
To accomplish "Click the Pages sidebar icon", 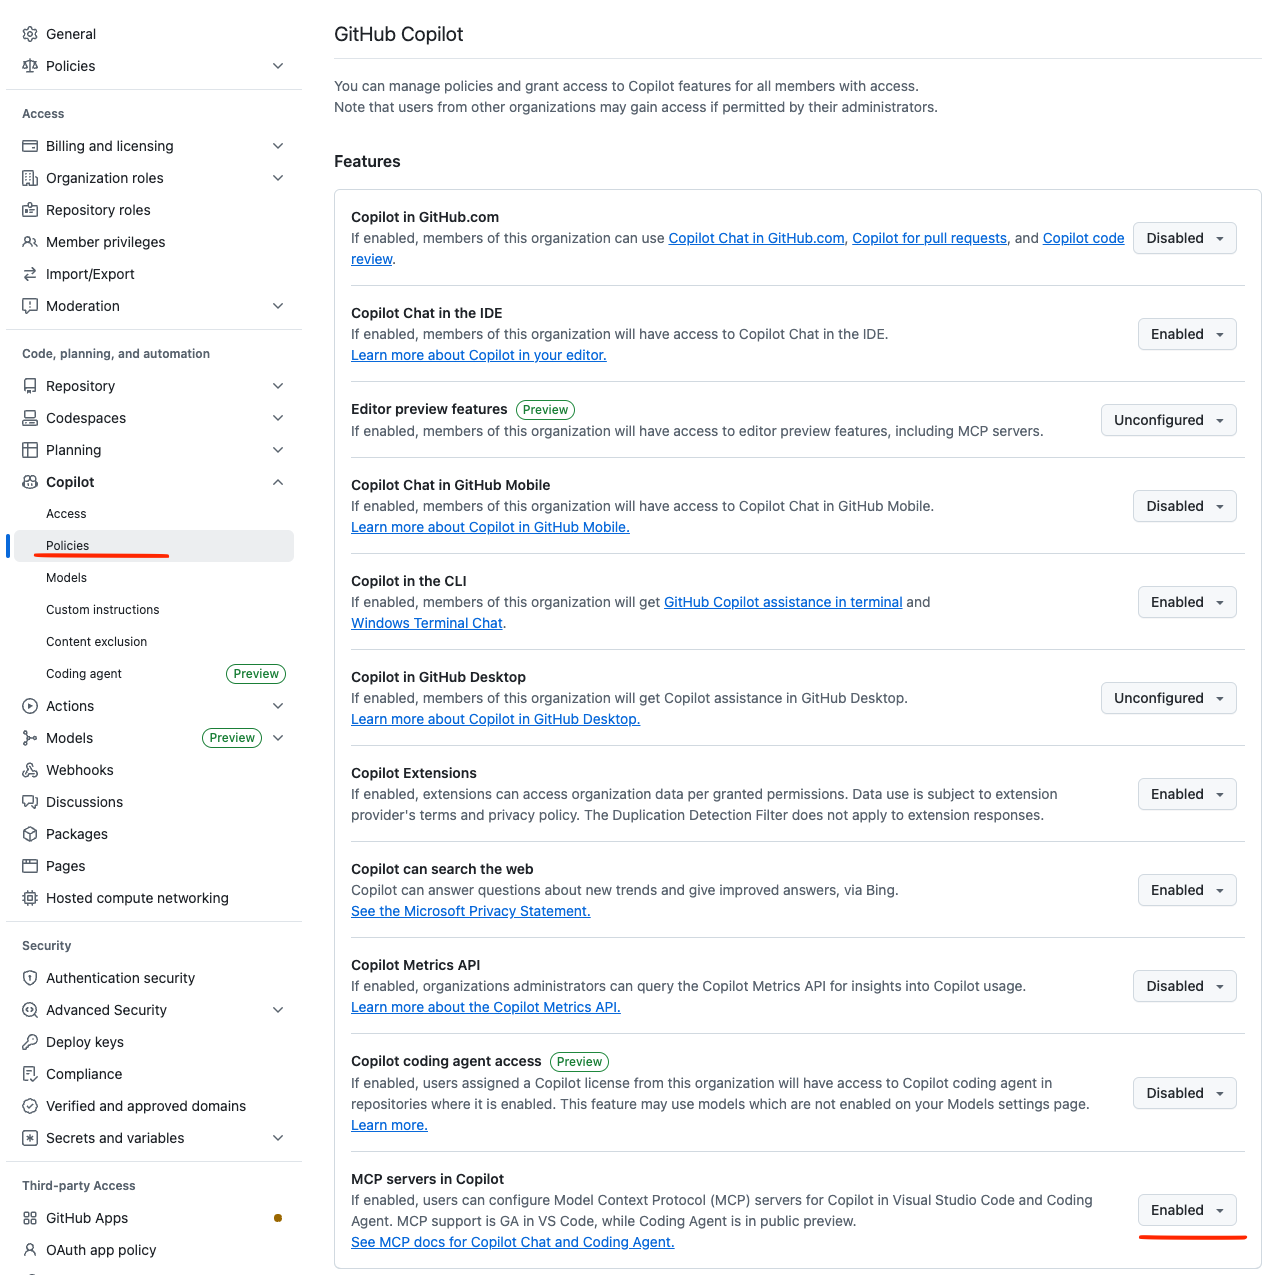I will click(30, 866).
